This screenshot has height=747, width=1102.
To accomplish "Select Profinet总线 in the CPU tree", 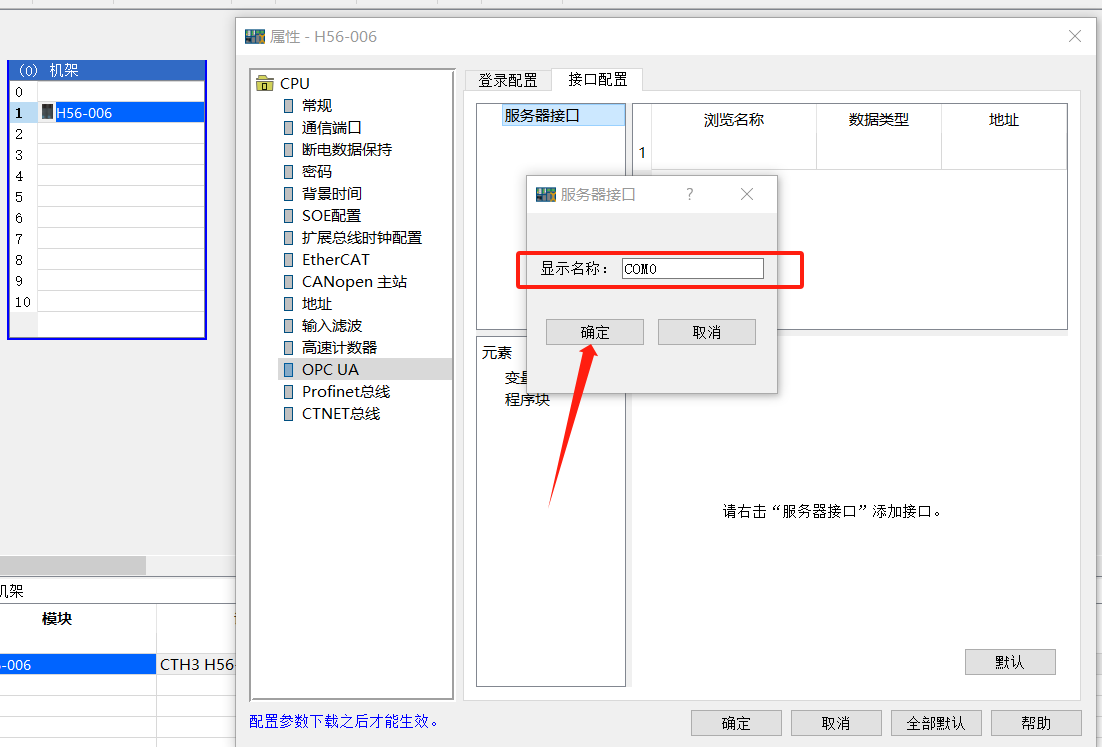I will (346, 391).
